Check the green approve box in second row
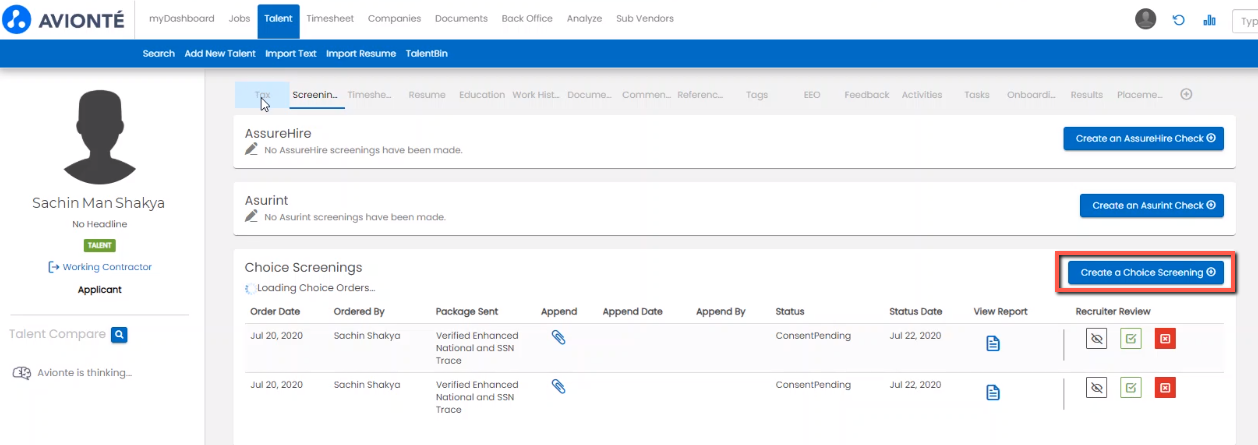 1131,387
